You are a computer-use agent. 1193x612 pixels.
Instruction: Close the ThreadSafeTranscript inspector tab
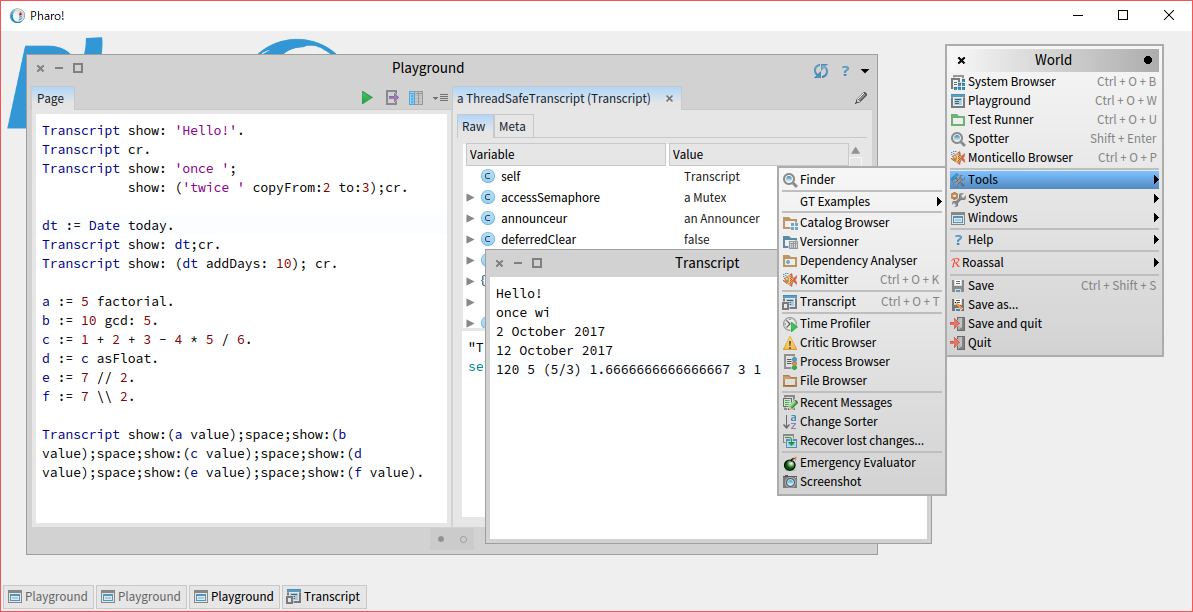point(669,98)
